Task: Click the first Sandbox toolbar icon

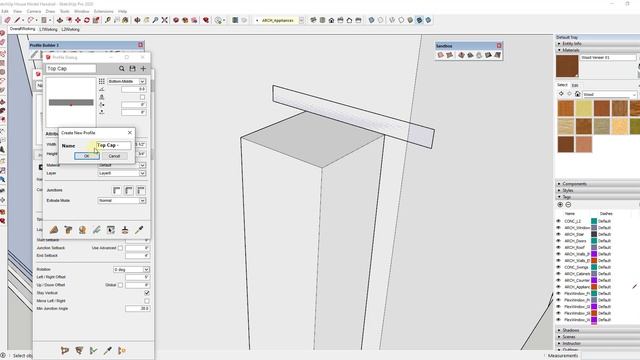Action: pos(440,55)
